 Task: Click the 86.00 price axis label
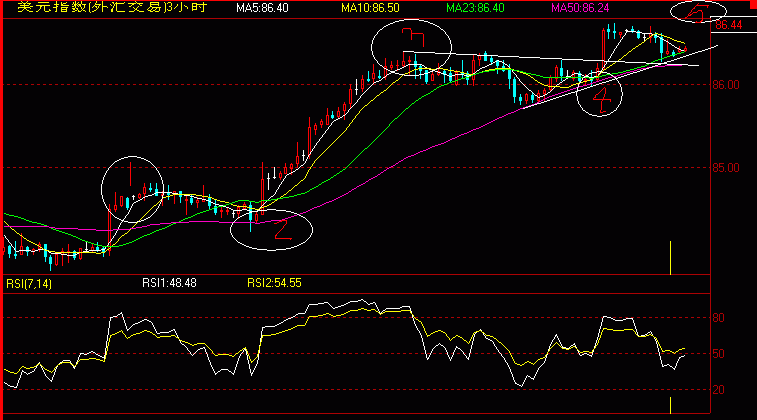pyautogui.click(x=726, y=85)
